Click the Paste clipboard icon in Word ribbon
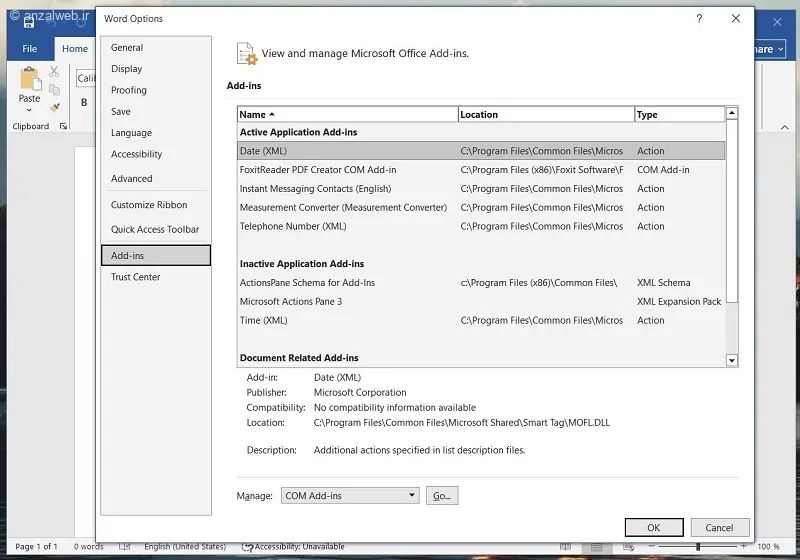 pos(30,79)
